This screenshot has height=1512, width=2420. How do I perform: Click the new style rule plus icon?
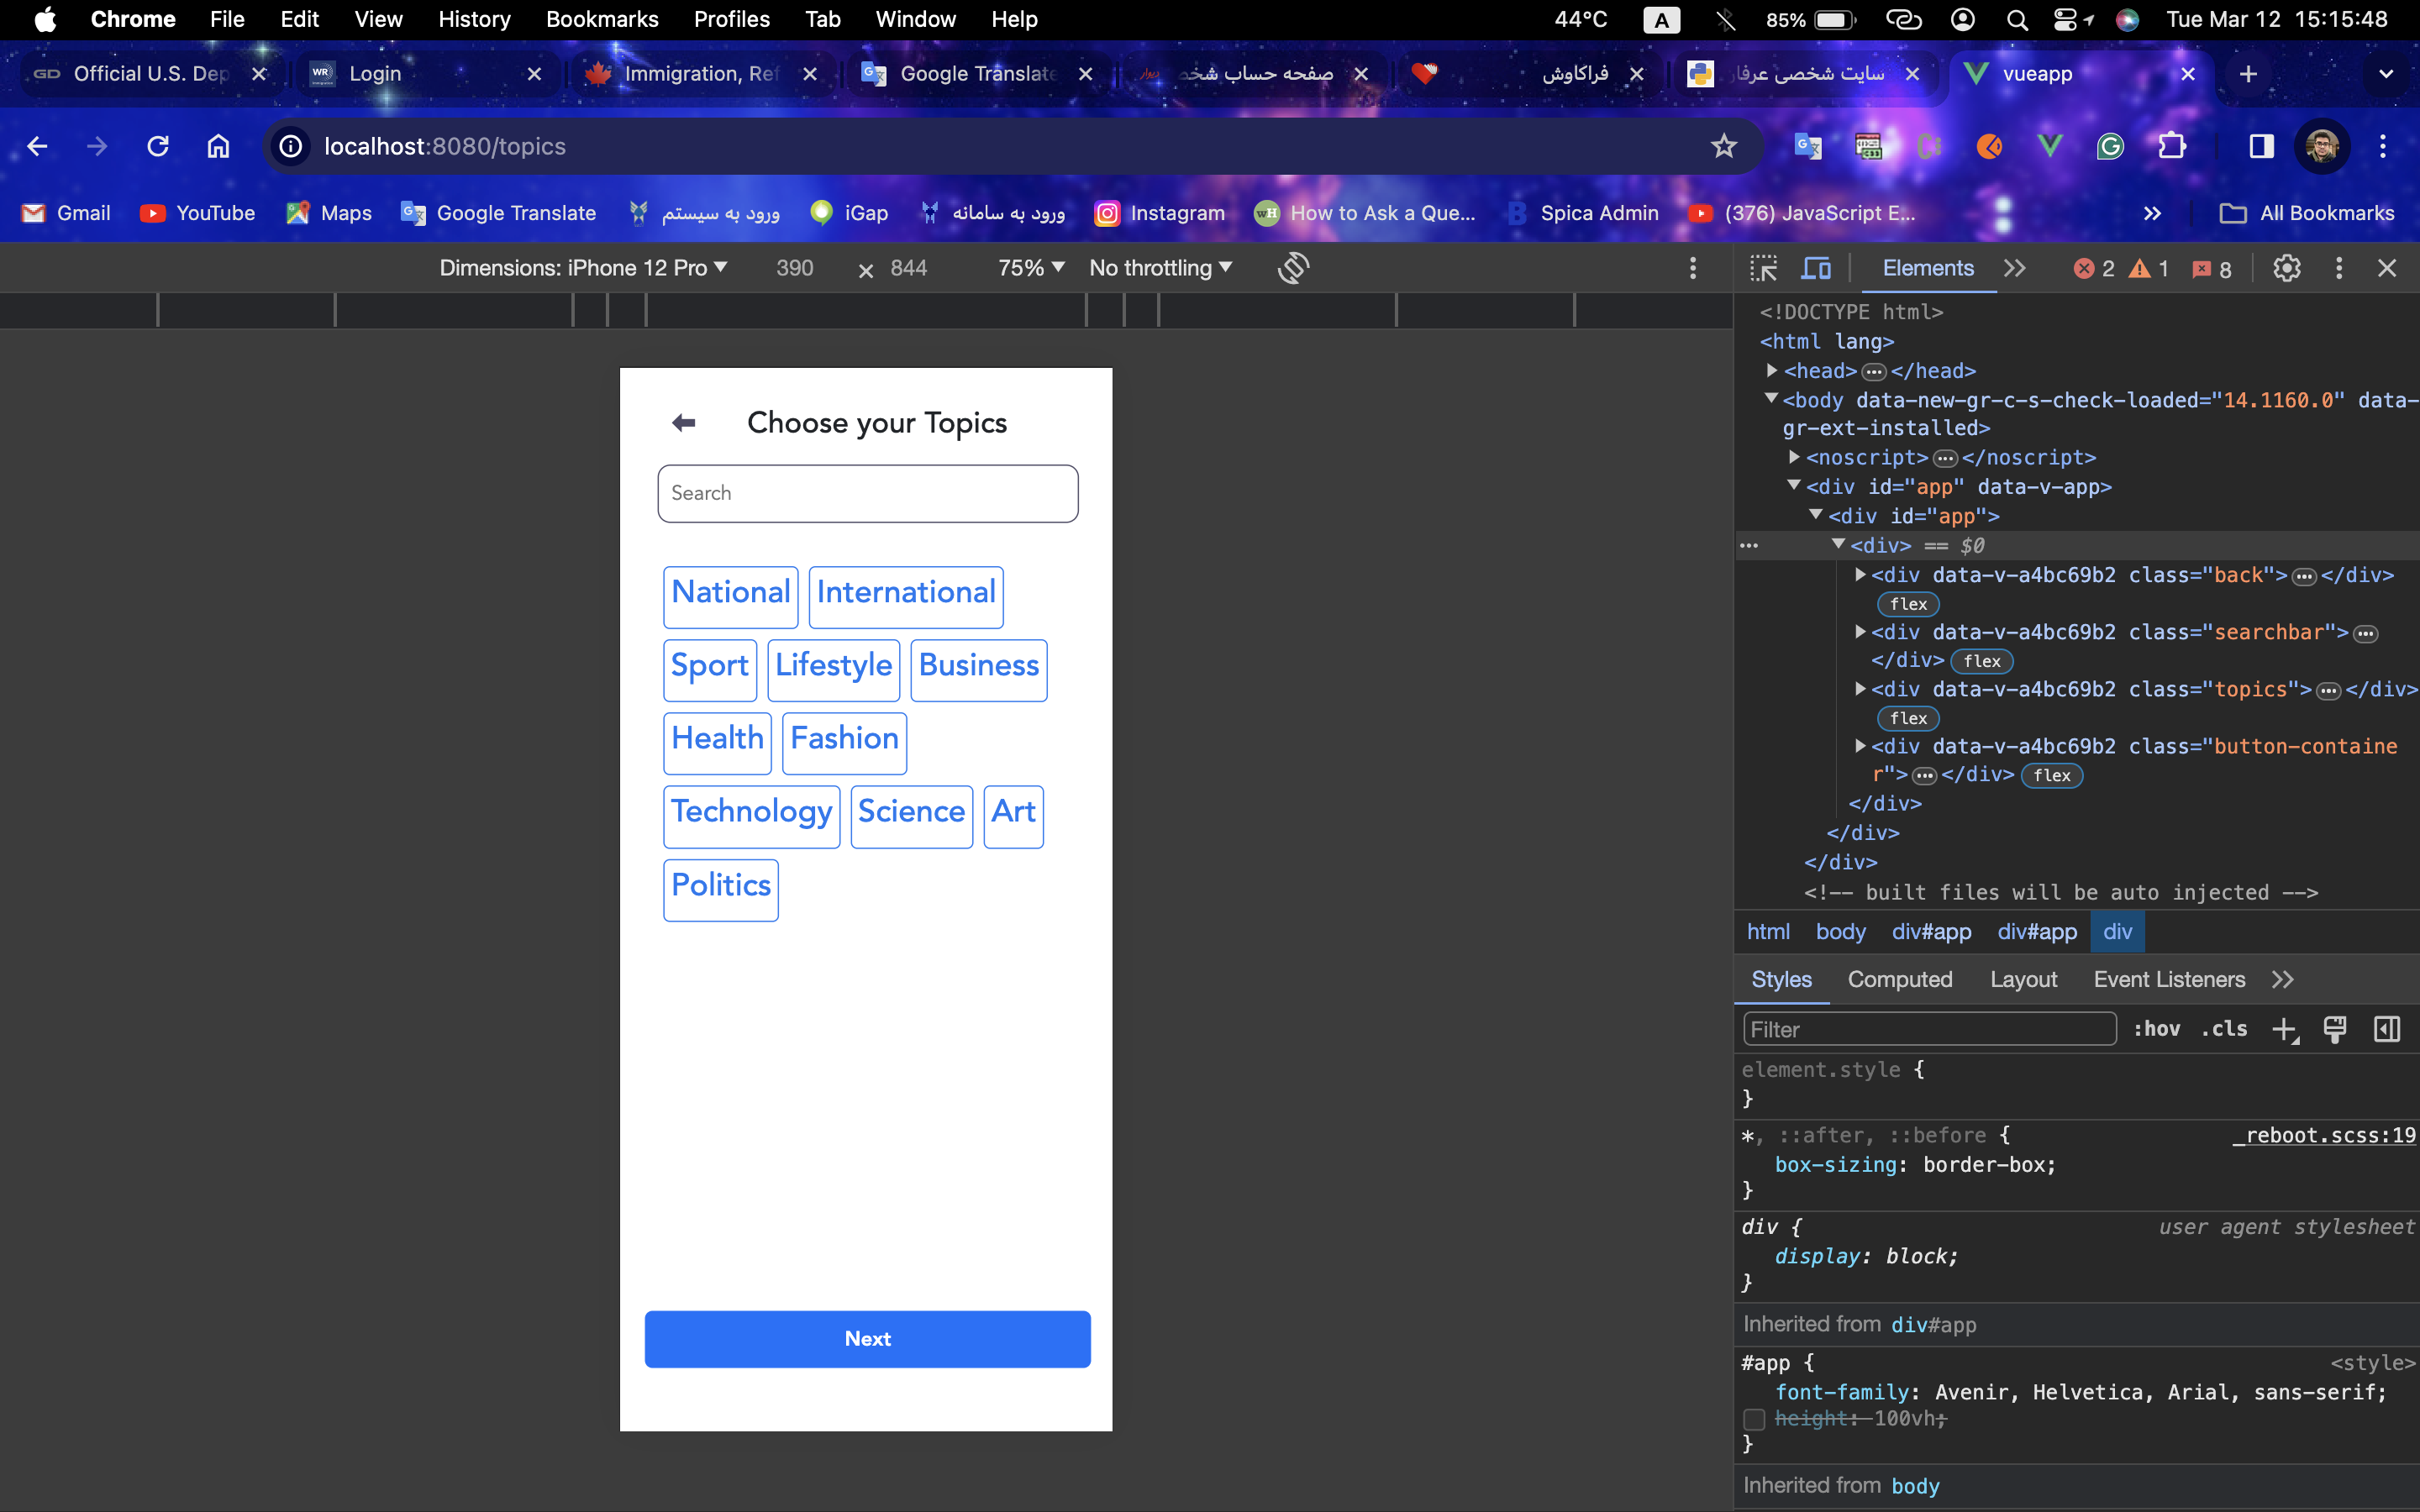2284,1029
